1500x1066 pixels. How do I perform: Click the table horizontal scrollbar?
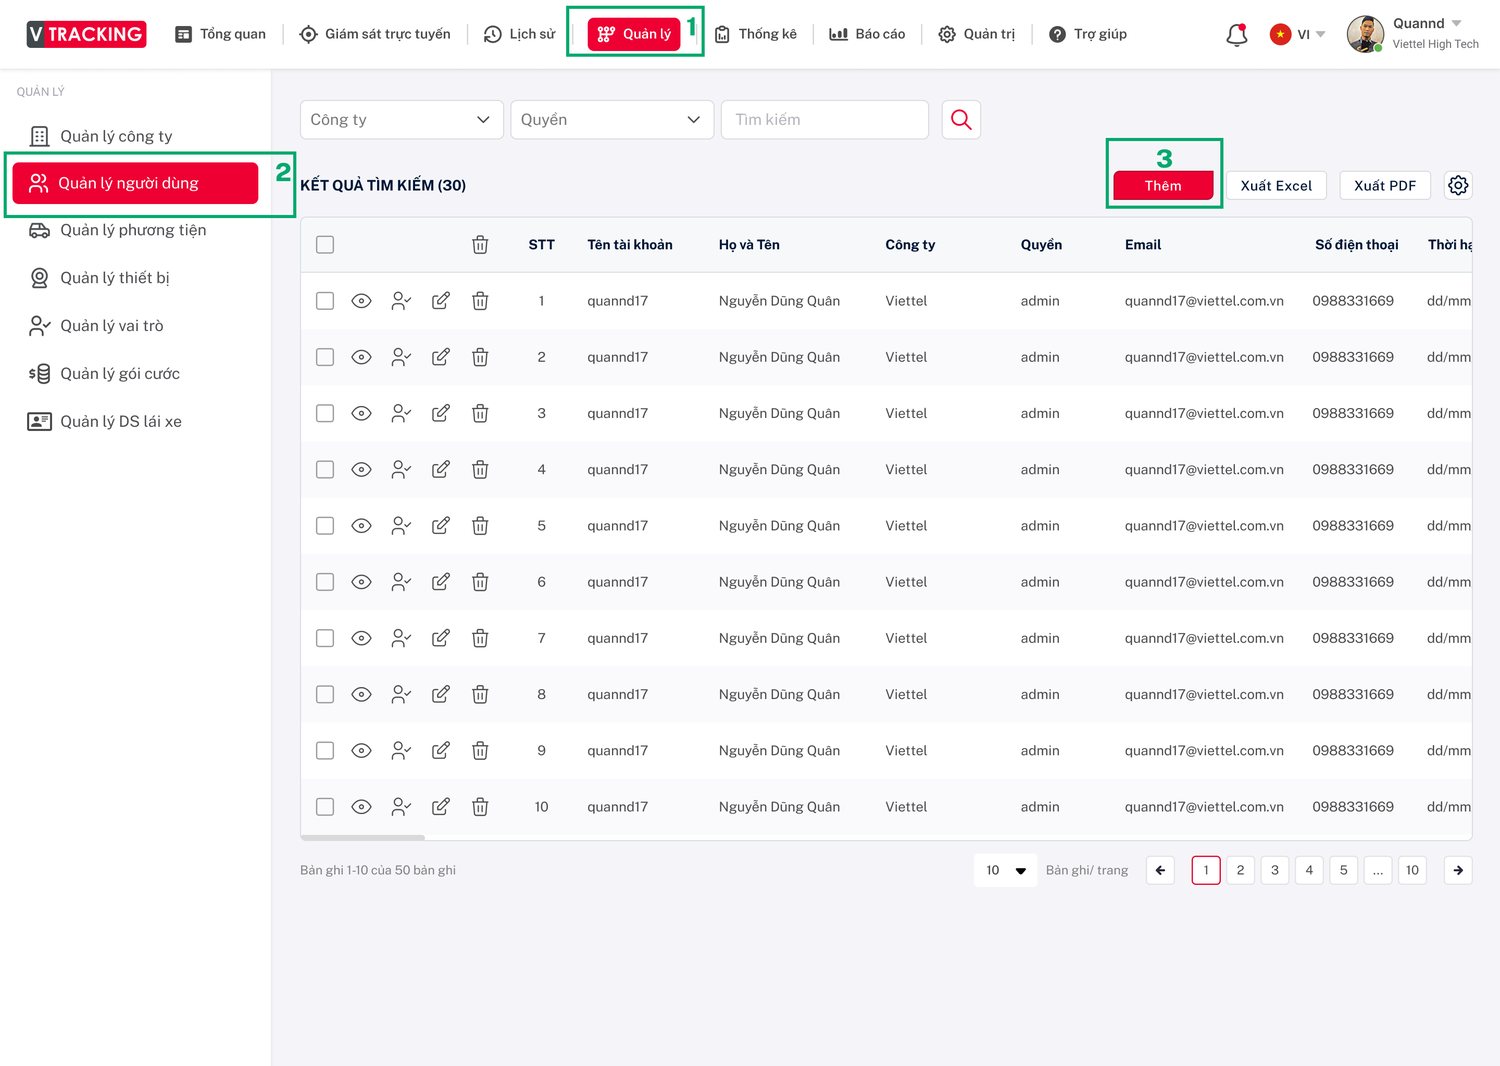pyautogui.click(x=363, y=837)
